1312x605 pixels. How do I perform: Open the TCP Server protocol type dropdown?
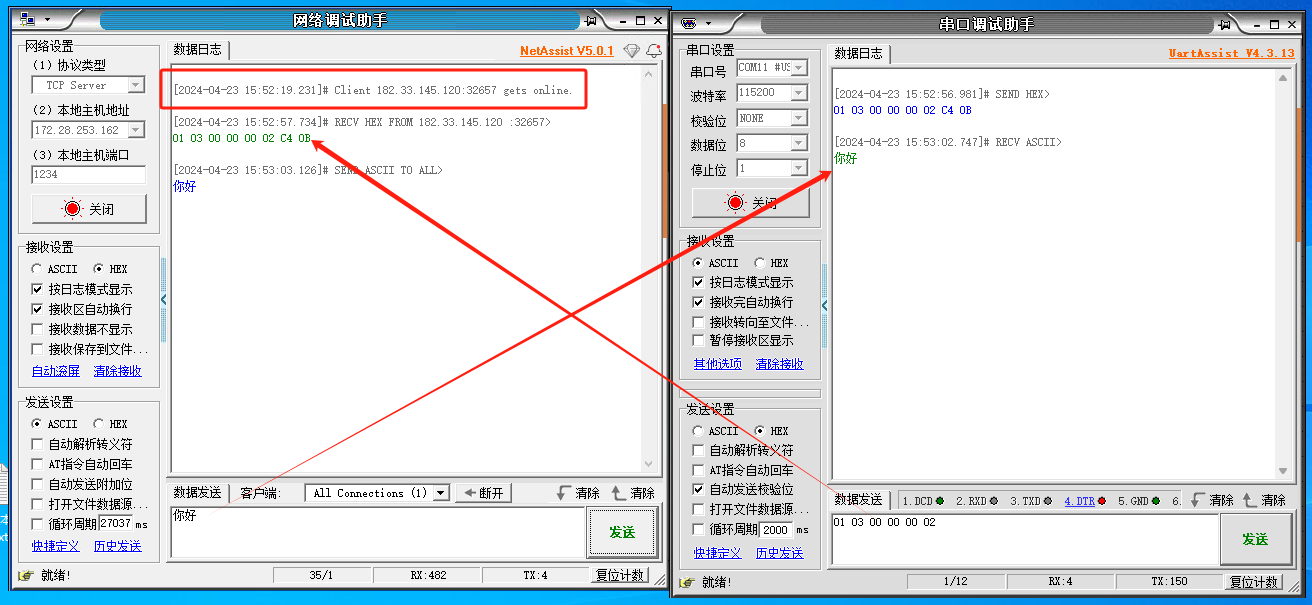136,85
